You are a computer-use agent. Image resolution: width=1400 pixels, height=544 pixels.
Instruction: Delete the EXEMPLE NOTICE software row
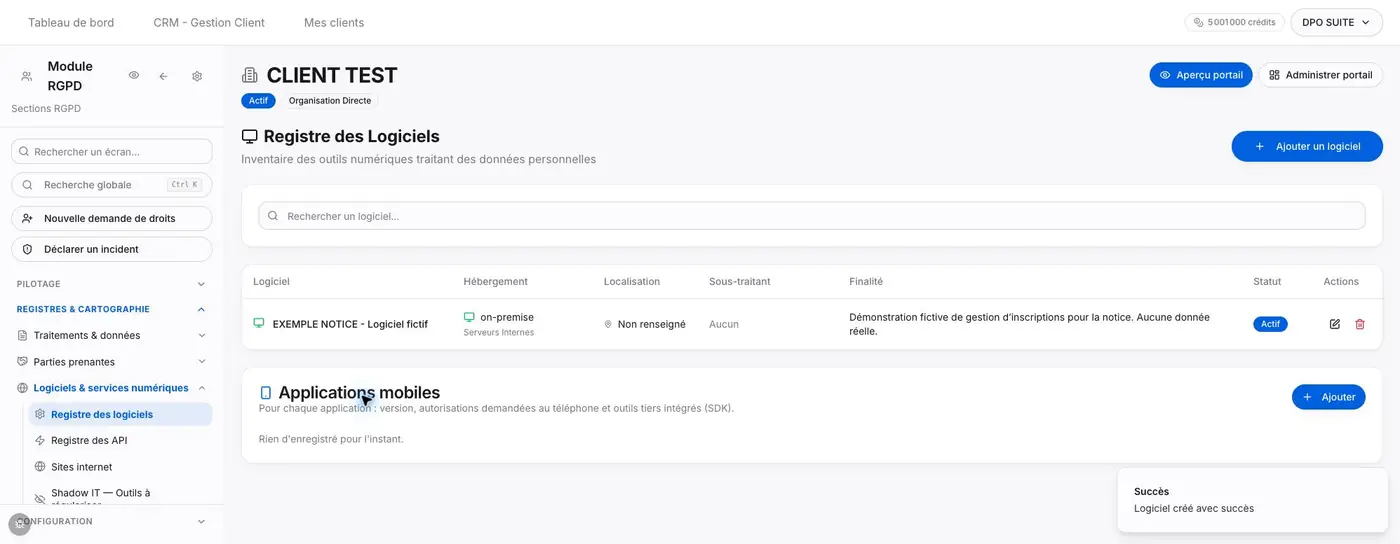coord(1360,324)
